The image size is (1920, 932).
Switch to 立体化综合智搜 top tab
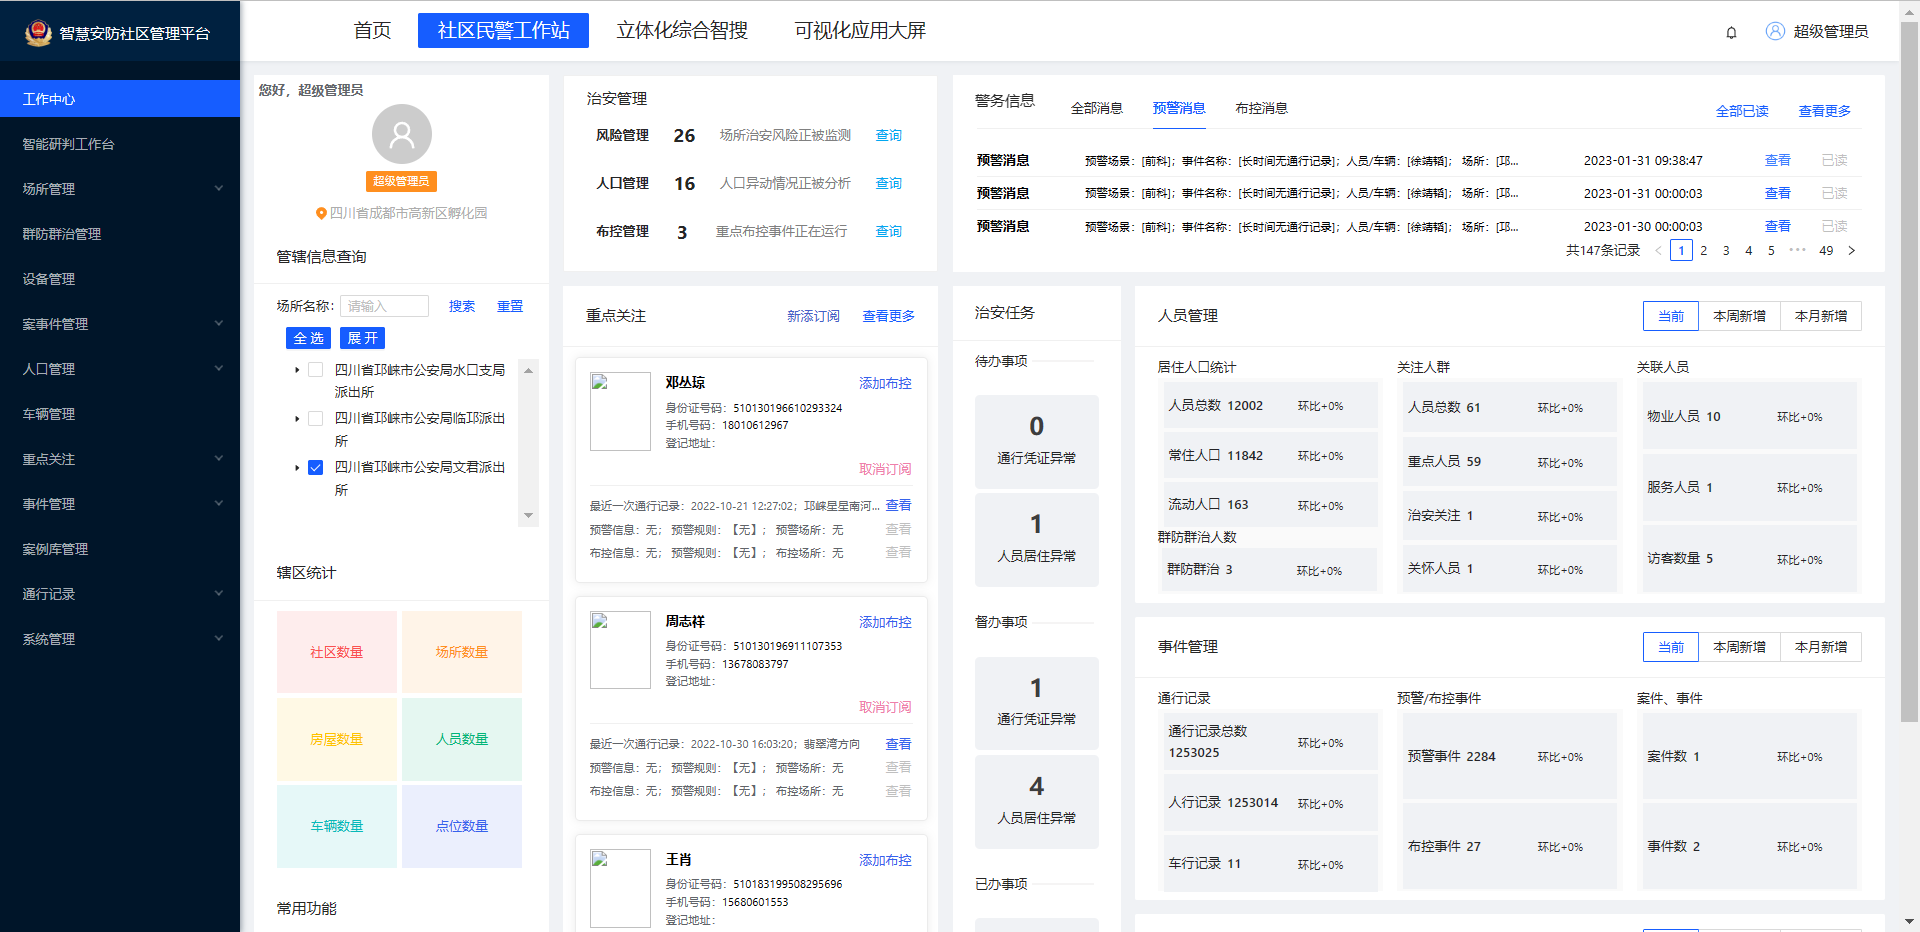[x=682, y=31]
